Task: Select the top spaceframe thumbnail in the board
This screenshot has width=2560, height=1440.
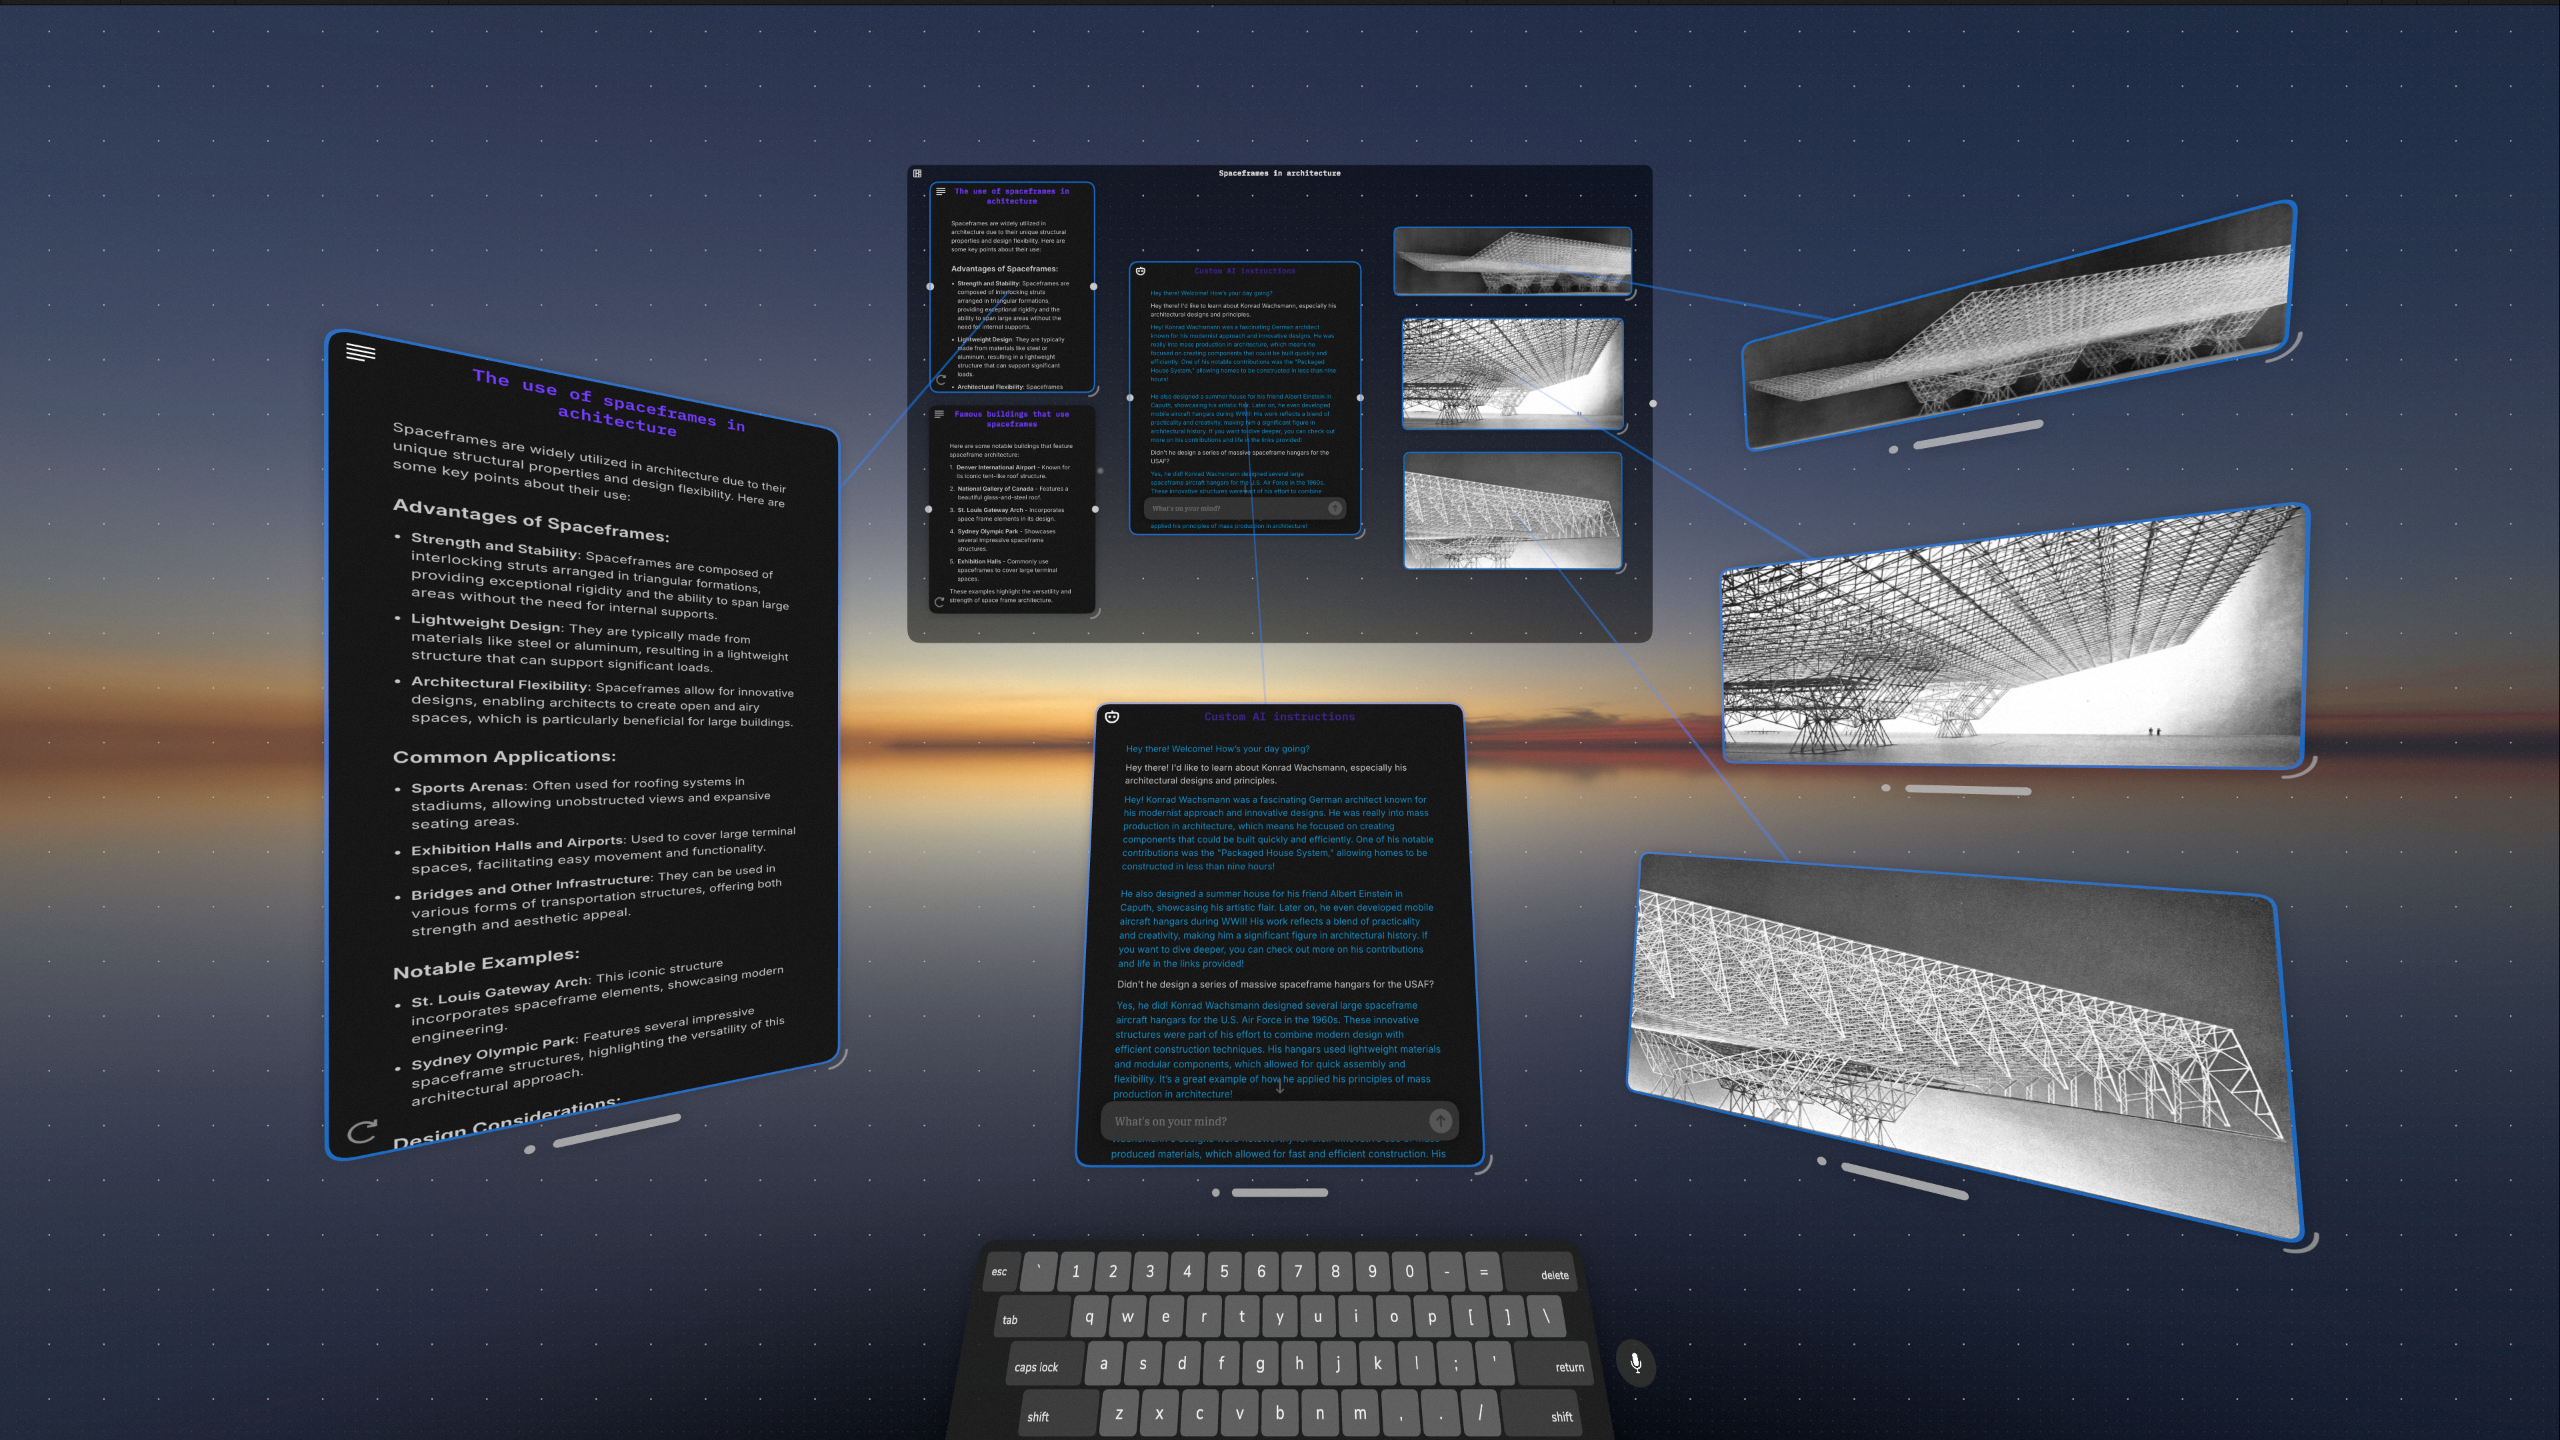Action: coord(1512,260)
